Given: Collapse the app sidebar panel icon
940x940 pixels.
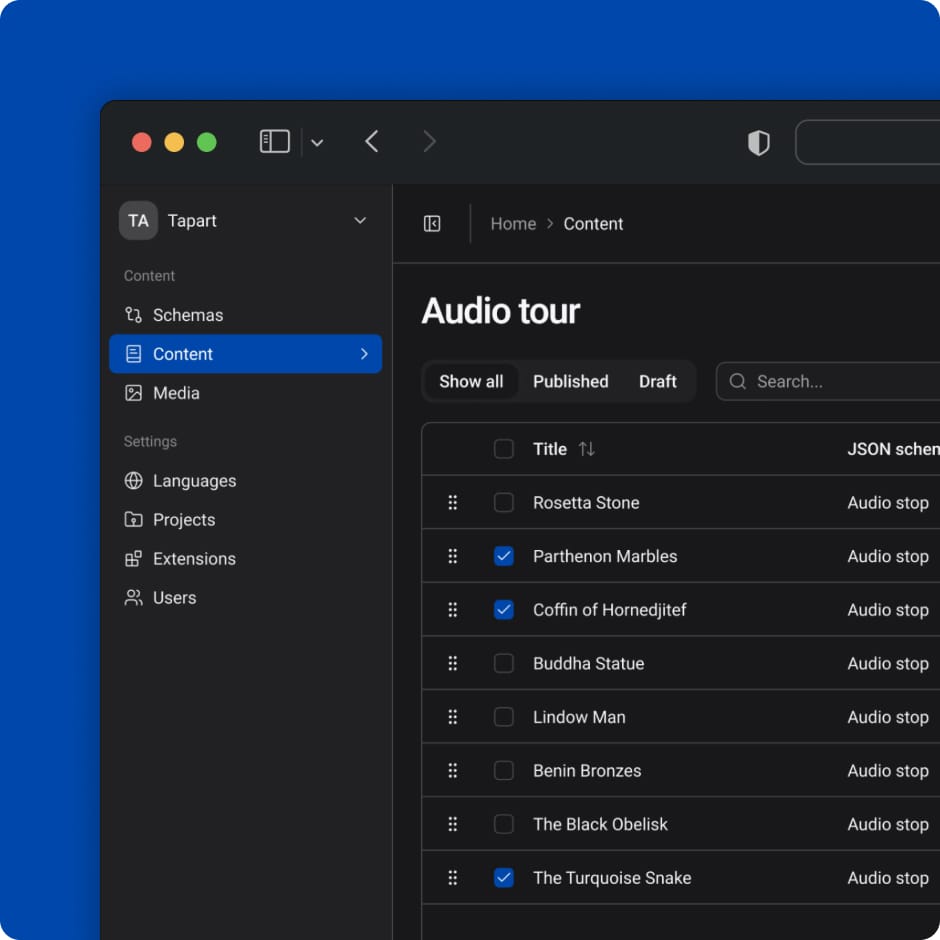Looking at the screenshot, I should [432, 224].
